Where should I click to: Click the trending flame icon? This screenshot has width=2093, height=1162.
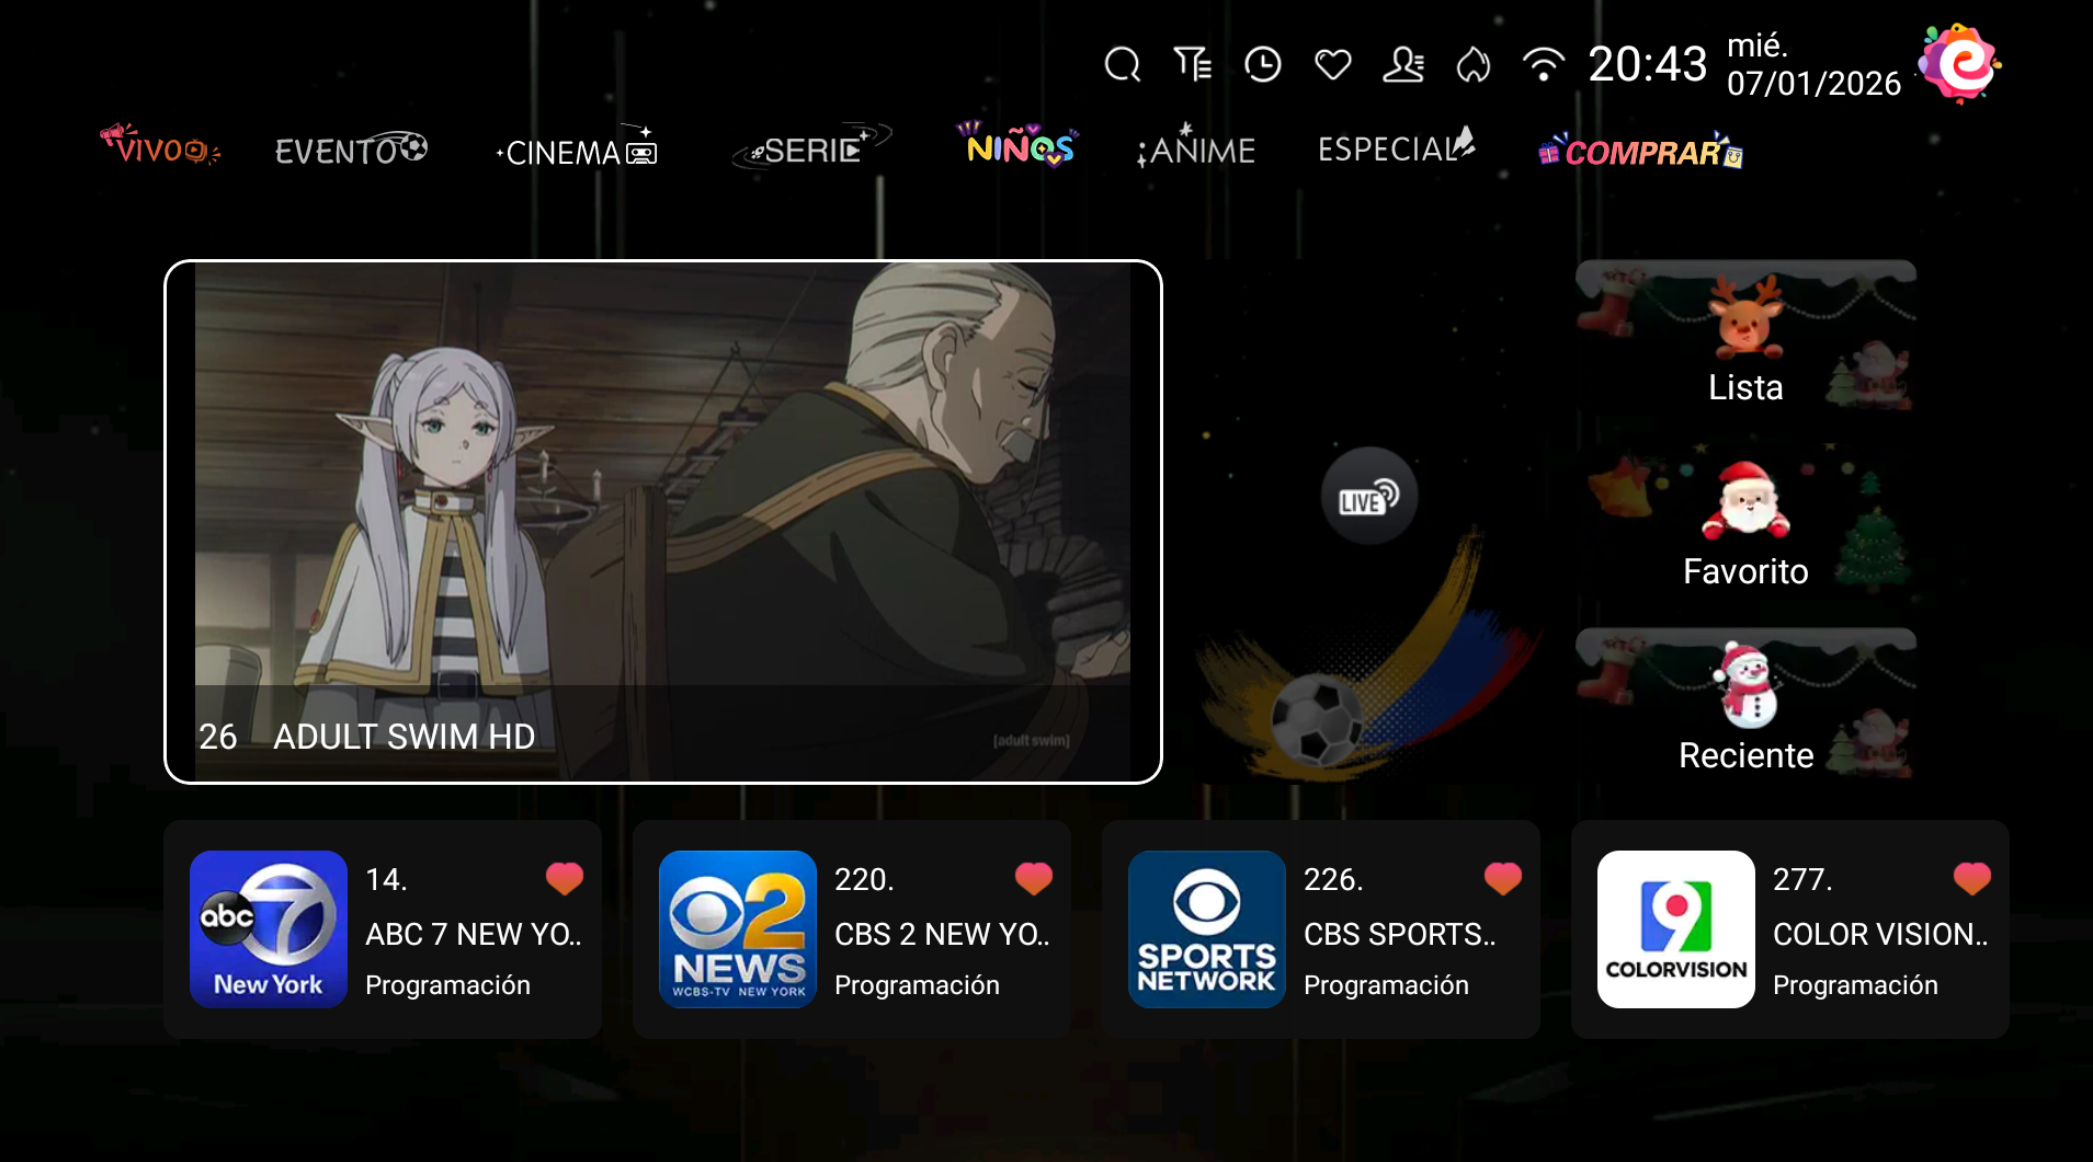click(x=1472, y=63)
